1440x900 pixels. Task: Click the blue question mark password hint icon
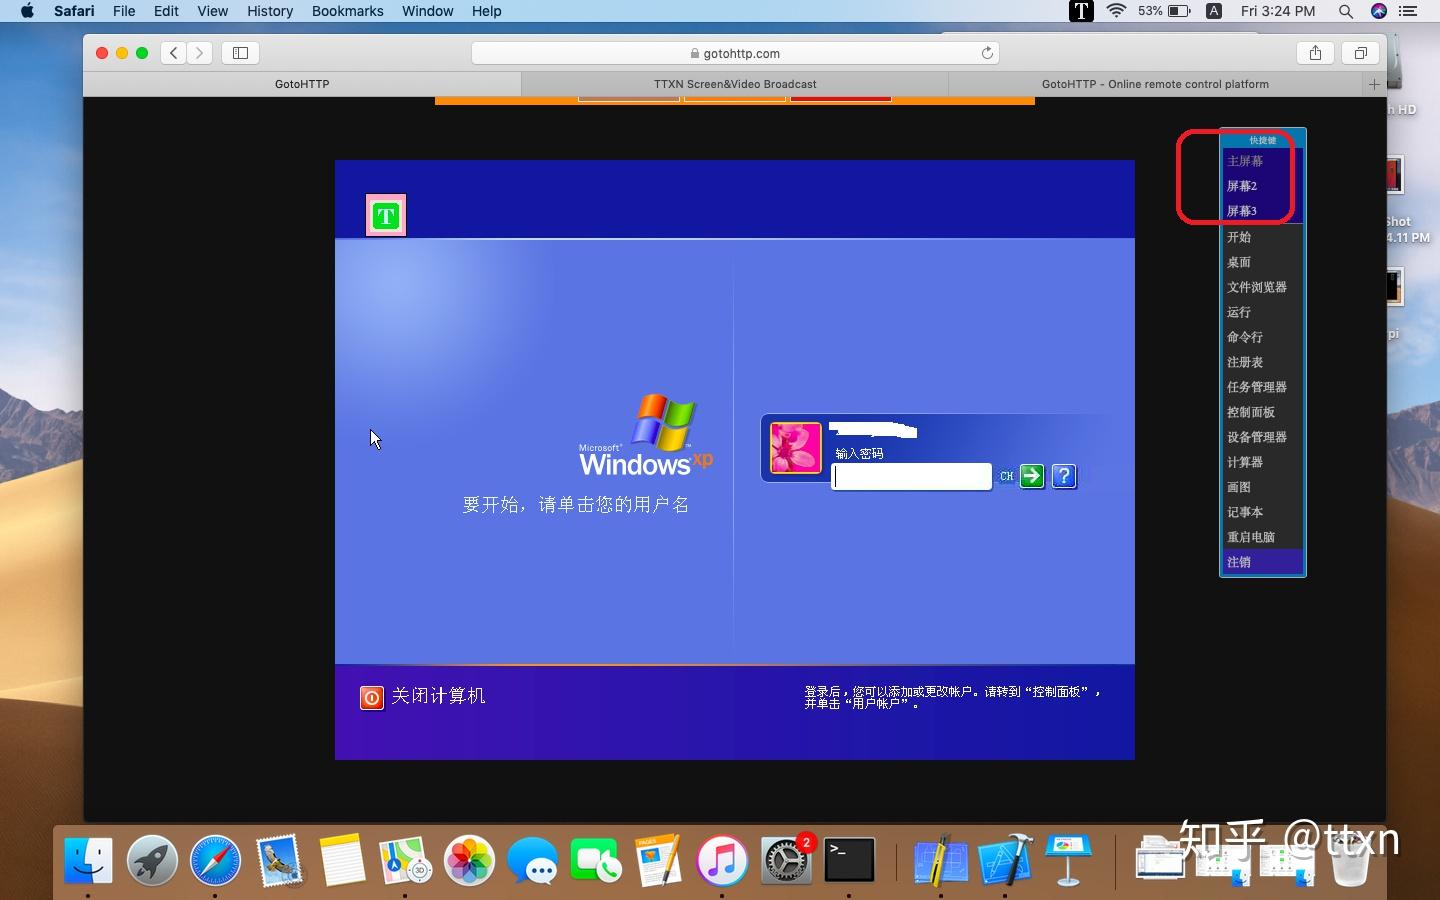pyautogui.click(x=1063, y=477)
